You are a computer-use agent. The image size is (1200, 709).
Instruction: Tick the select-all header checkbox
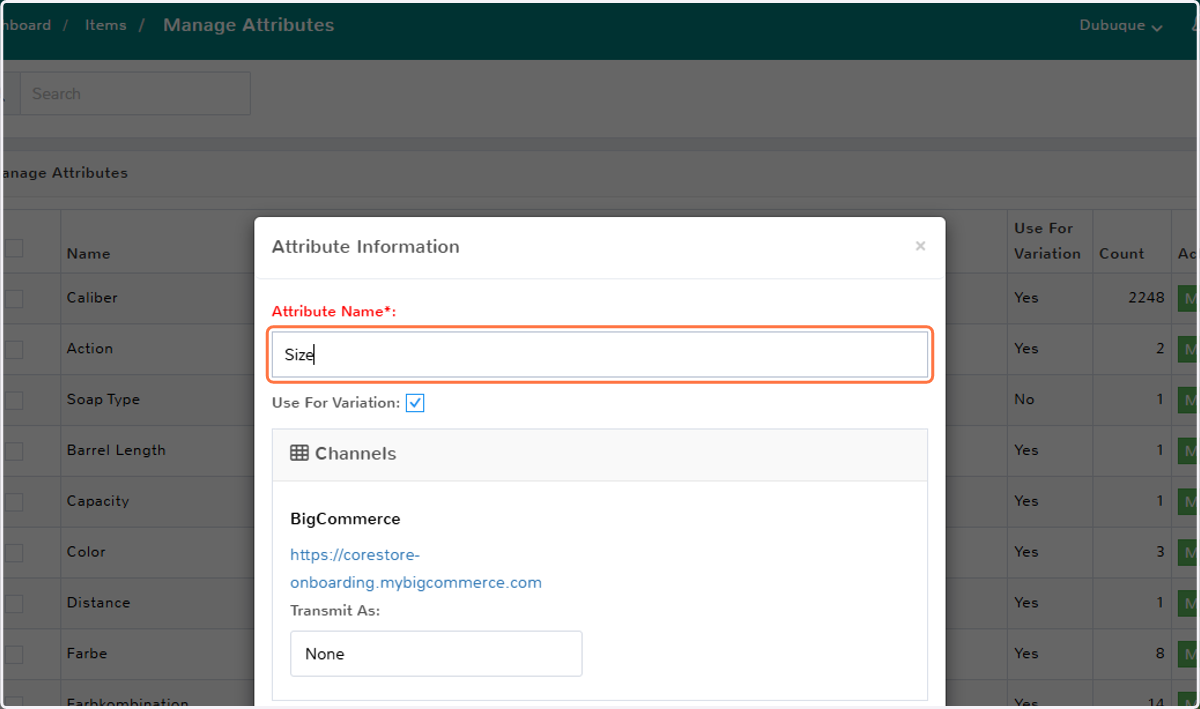click(x=13, y=248)
